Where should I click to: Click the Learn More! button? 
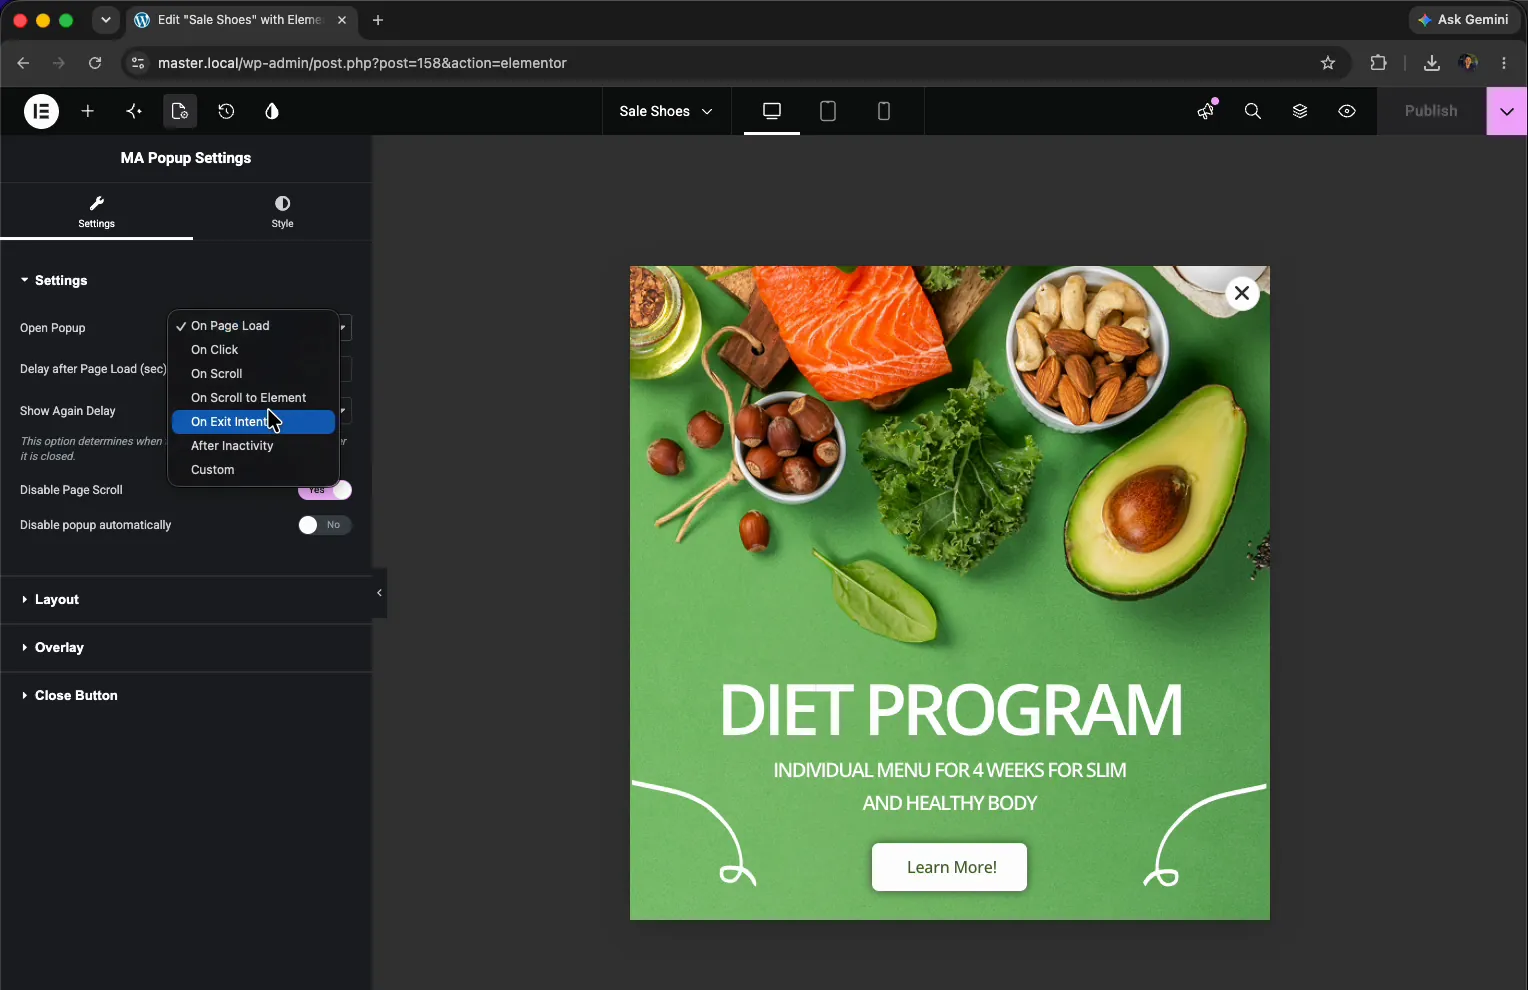pos(949,867)
